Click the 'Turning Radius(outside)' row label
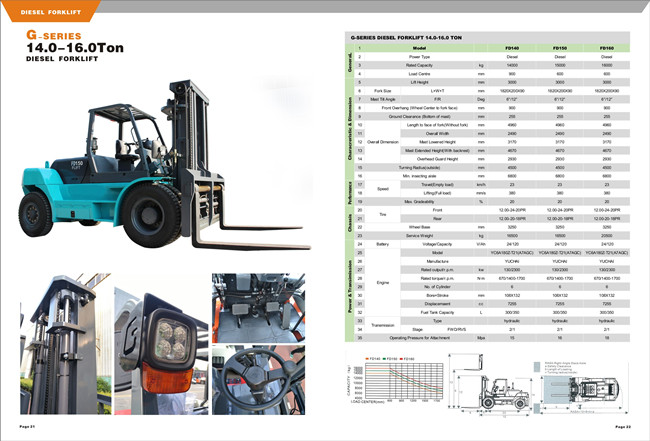Image resolution: width=650 pixels, height=441 pixels. pos(419,167)
